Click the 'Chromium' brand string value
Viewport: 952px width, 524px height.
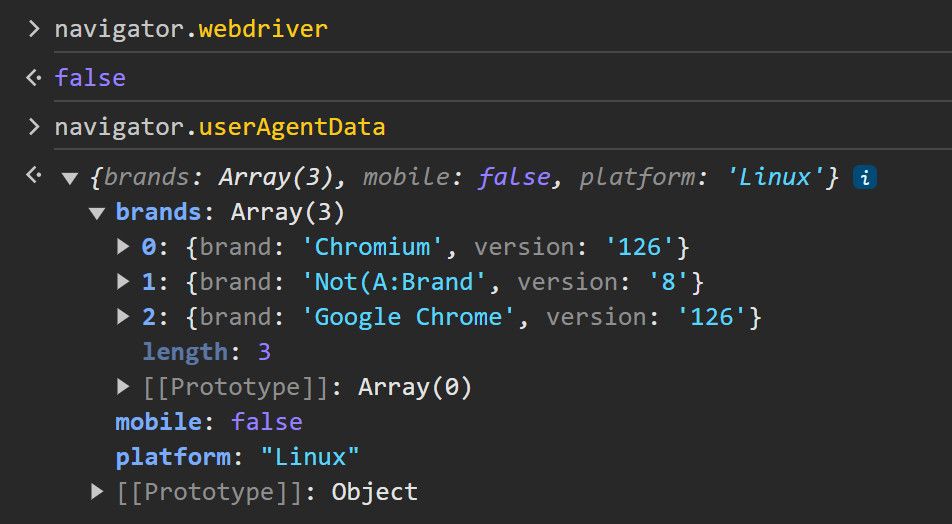click(x=373, y=247)
